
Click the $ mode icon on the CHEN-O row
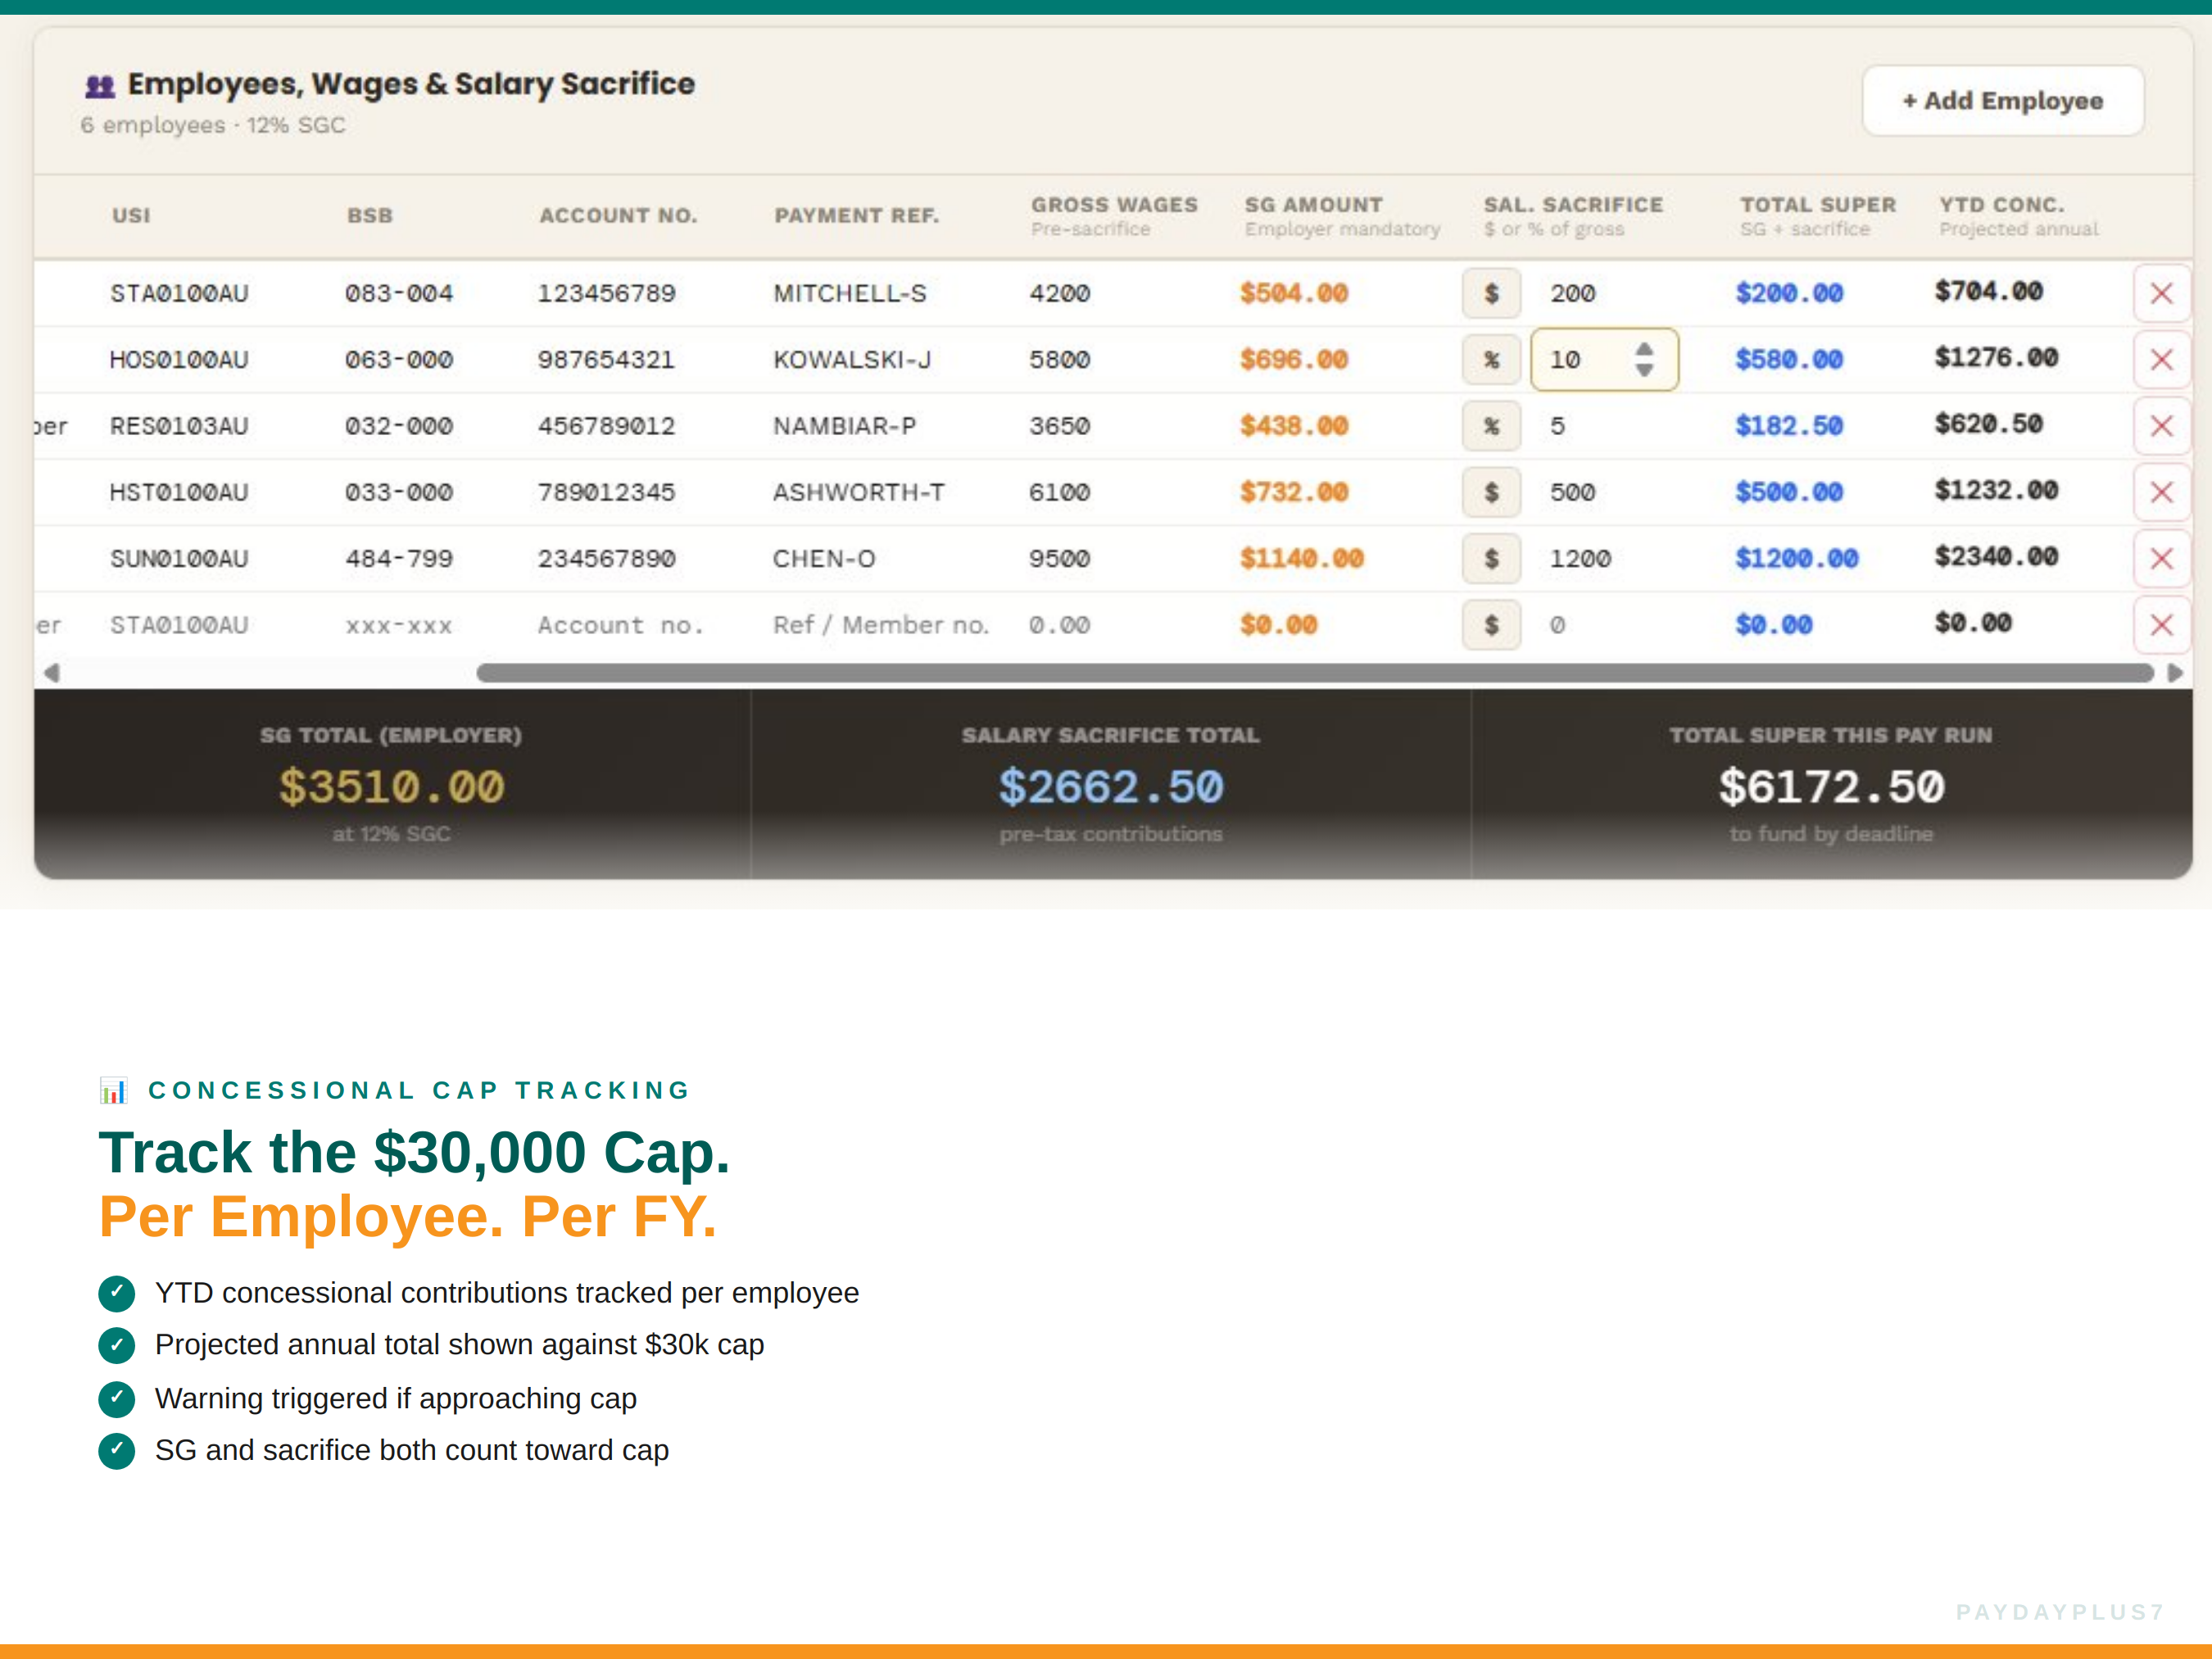(x=1491, y=558)
